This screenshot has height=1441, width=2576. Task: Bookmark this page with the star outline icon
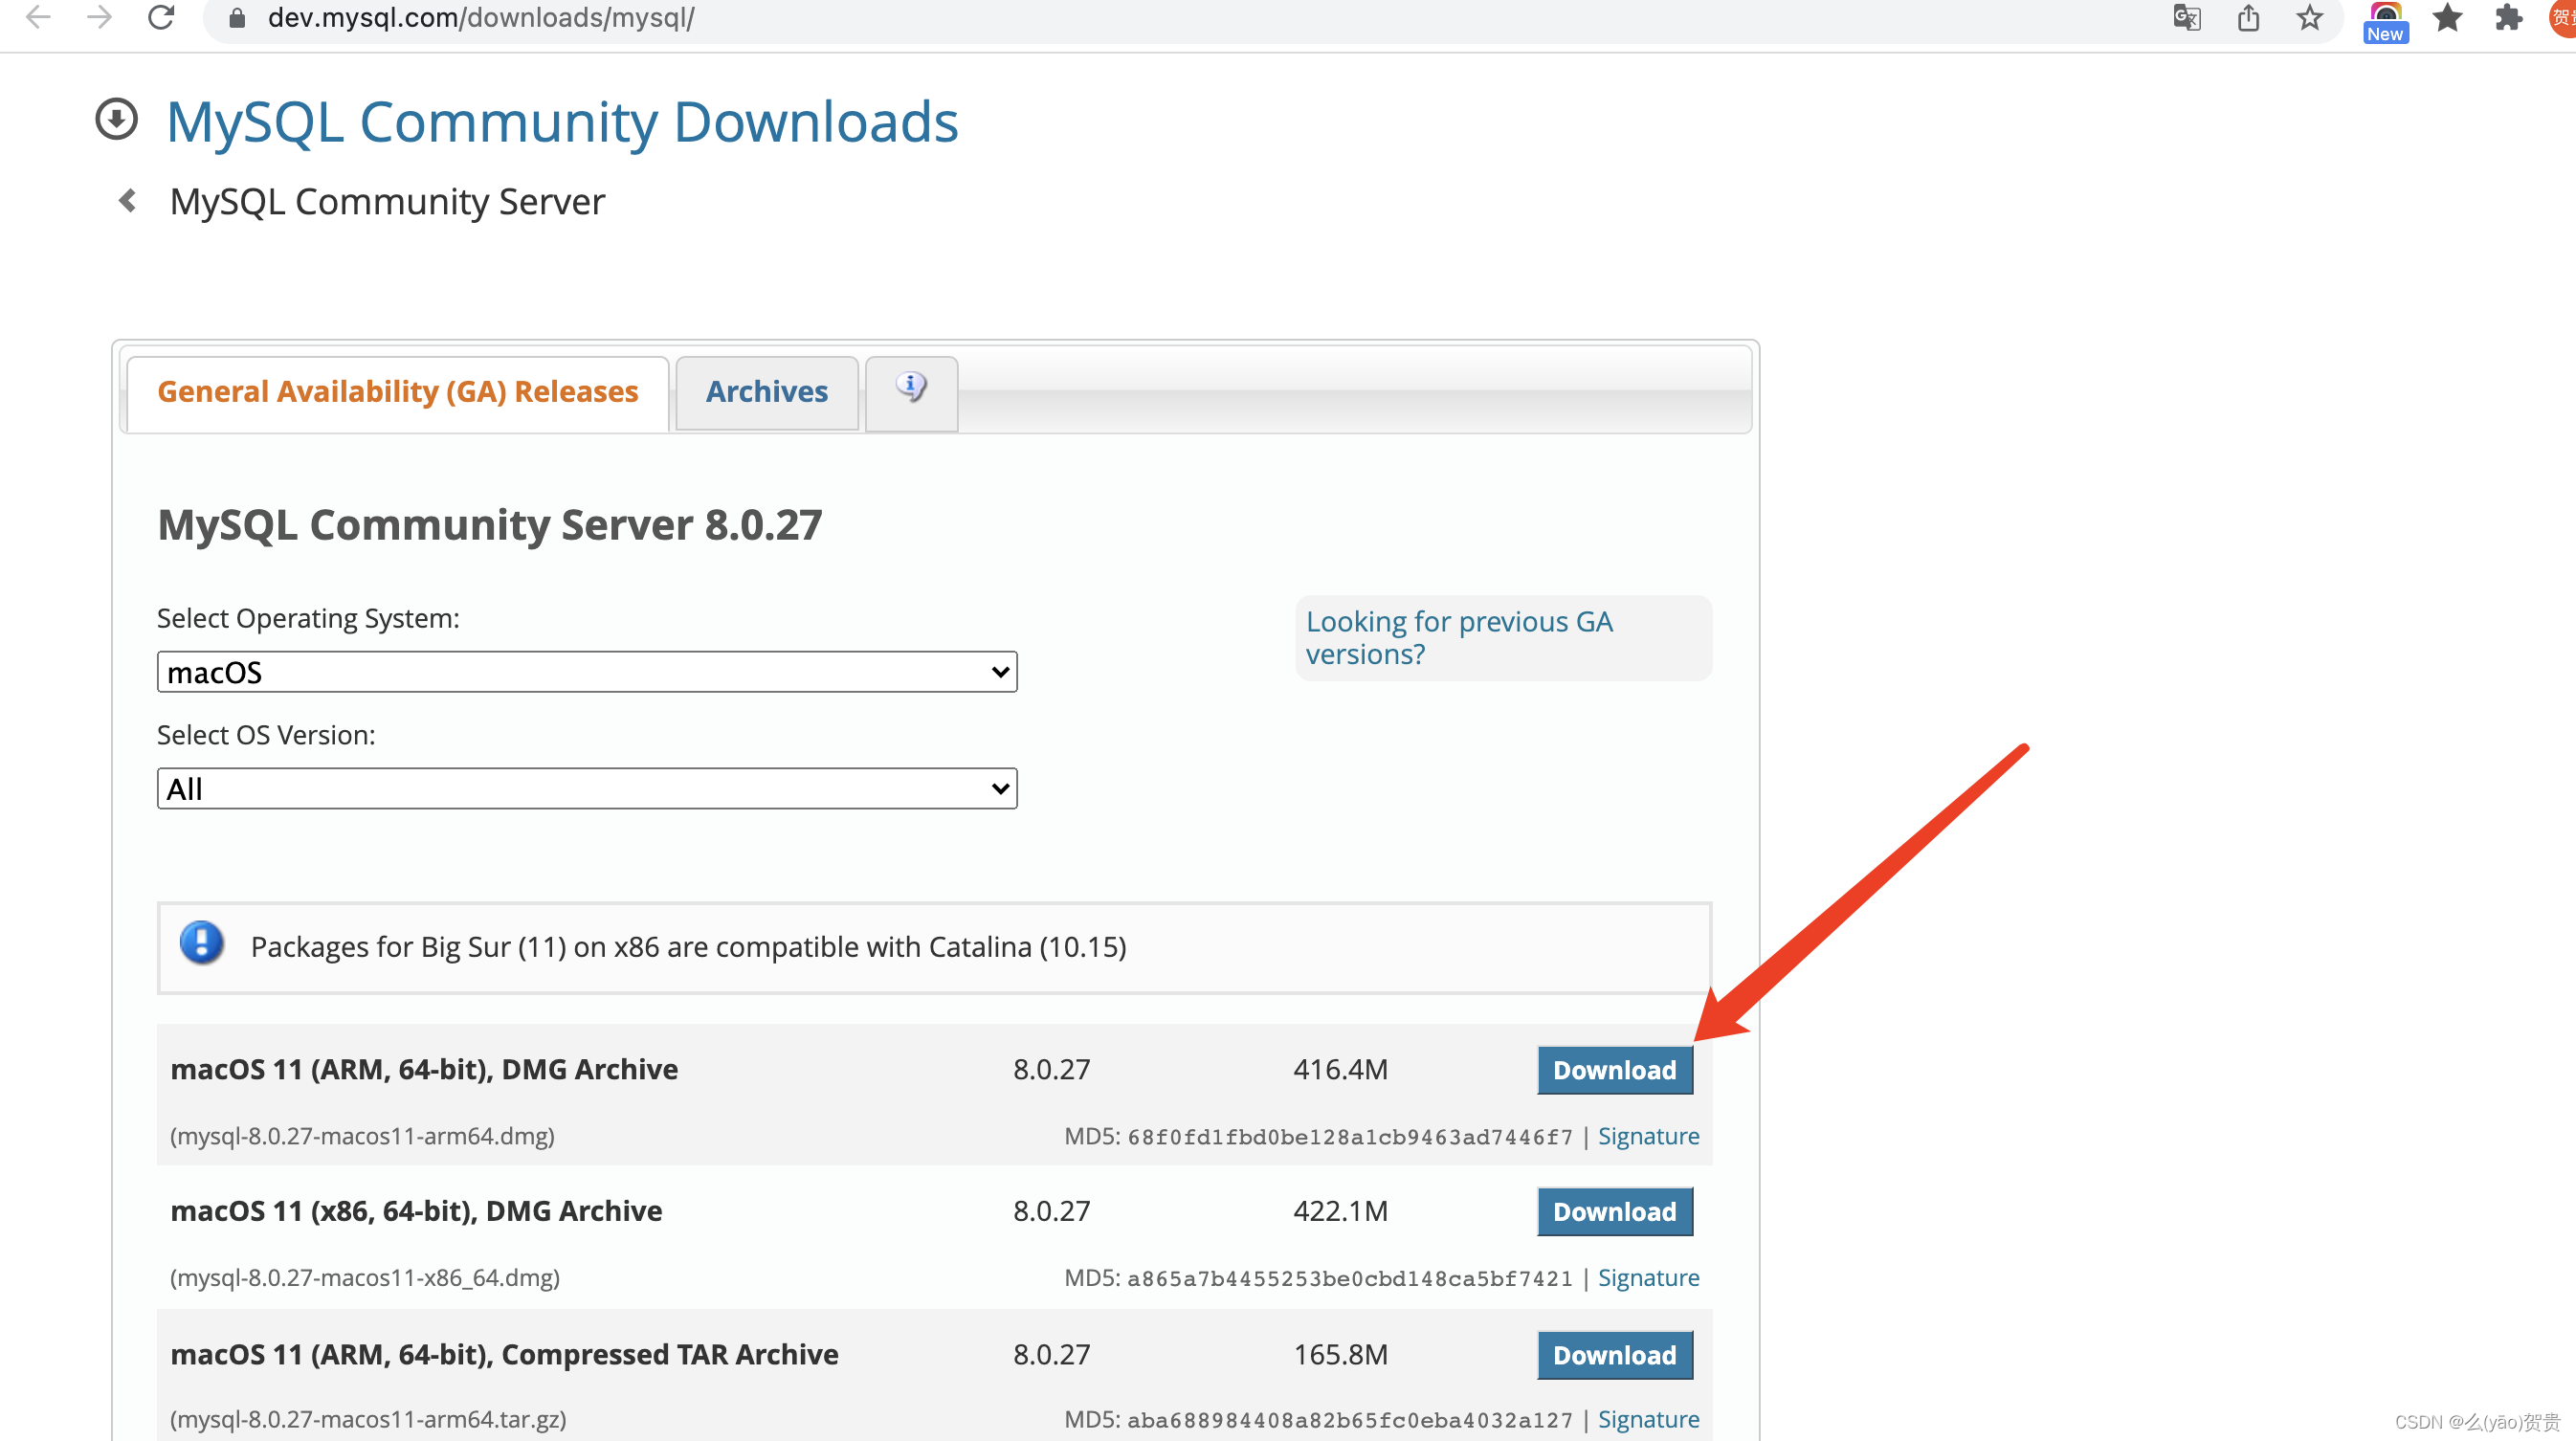click(2310, 18)
